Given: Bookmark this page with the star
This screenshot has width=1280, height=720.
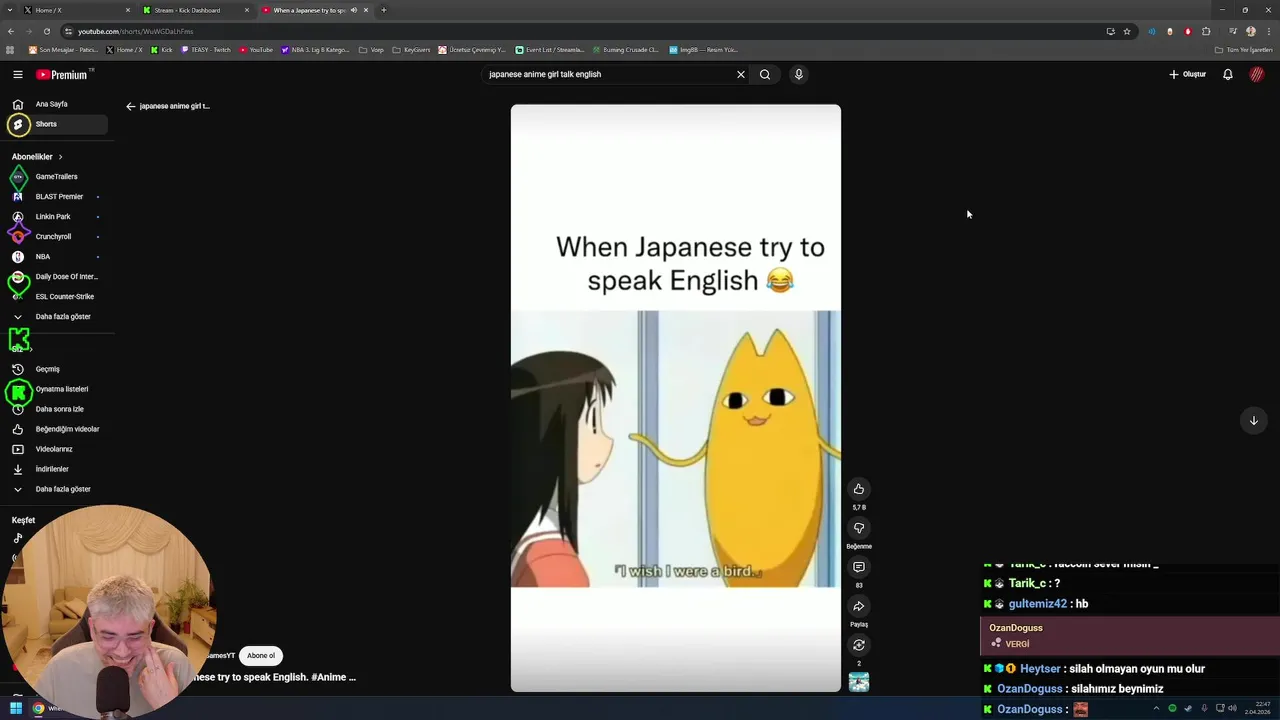Looking at the screenshot, I should 1127,31.
